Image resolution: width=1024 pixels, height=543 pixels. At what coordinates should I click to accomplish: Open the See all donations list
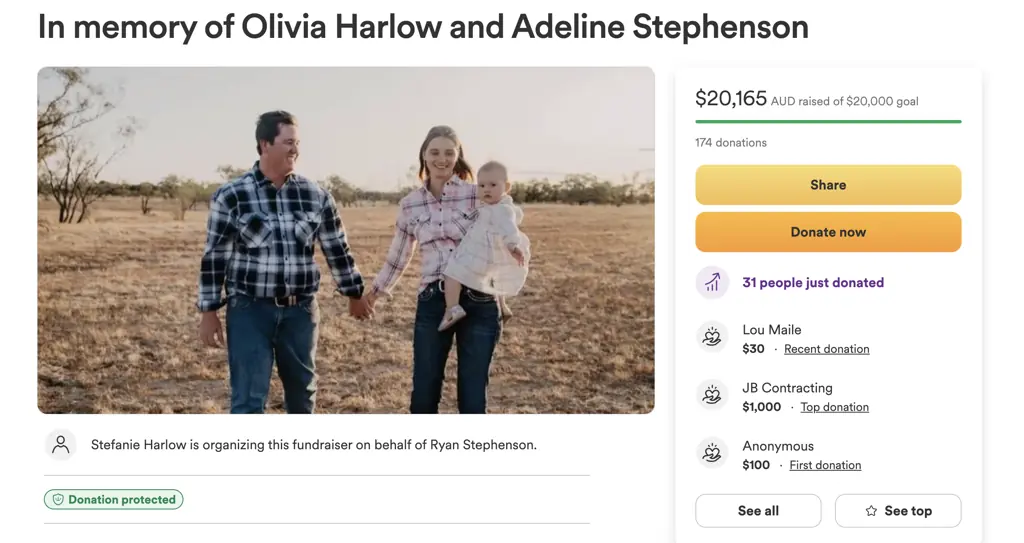point(758,511)
